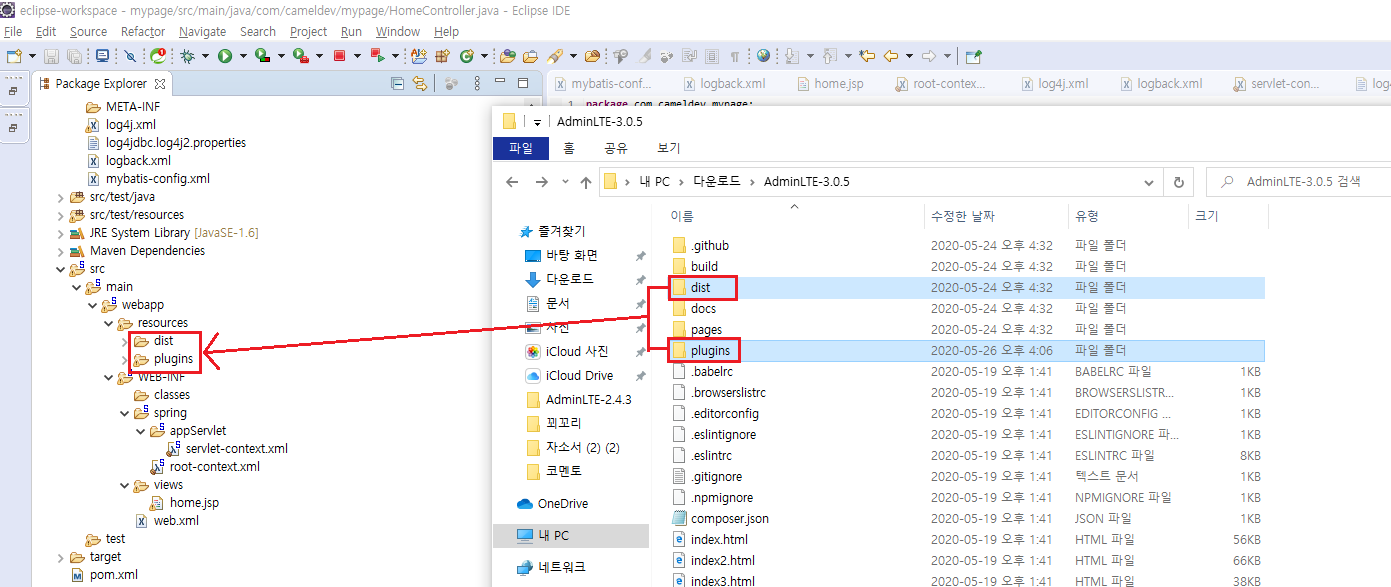
Task: Toggle Skip All Breakpoints
Action: [129, 56]
